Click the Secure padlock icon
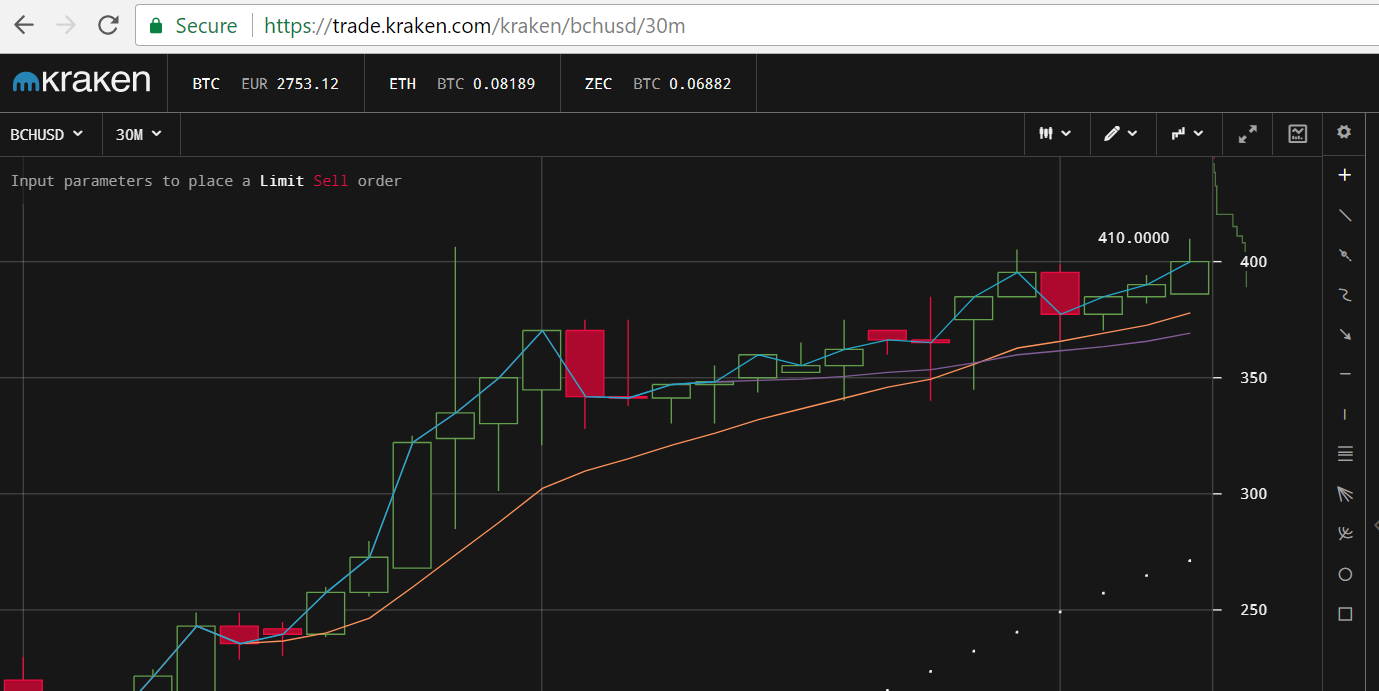 pos(156,26)
